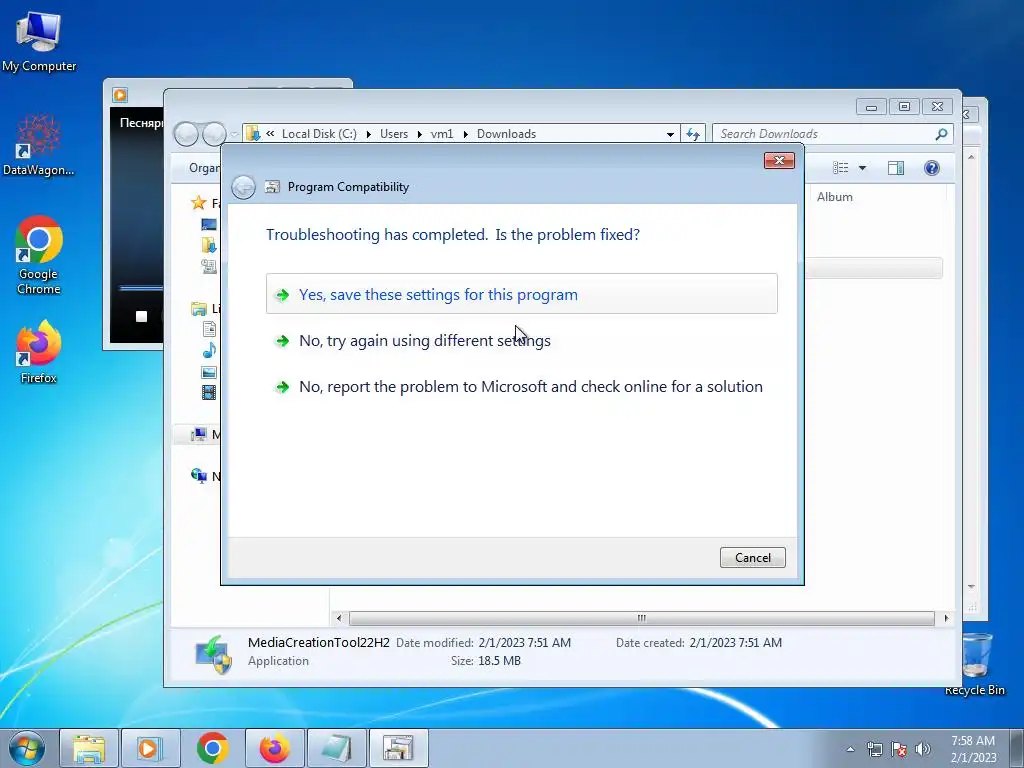This screenshot has height=768, width=1024.
Task: Click the Videos library film icon
Action: click(209, 392)
